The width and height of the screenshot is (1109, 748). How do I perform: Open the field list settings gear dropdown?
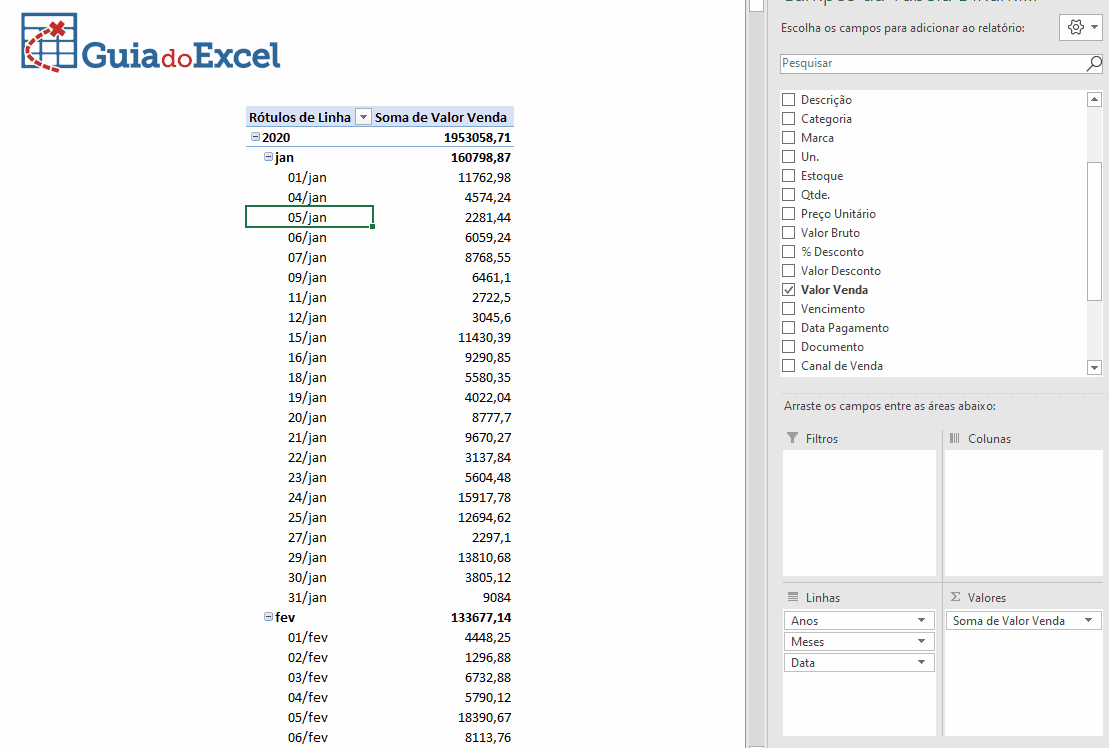click(x=1080, y=28)
